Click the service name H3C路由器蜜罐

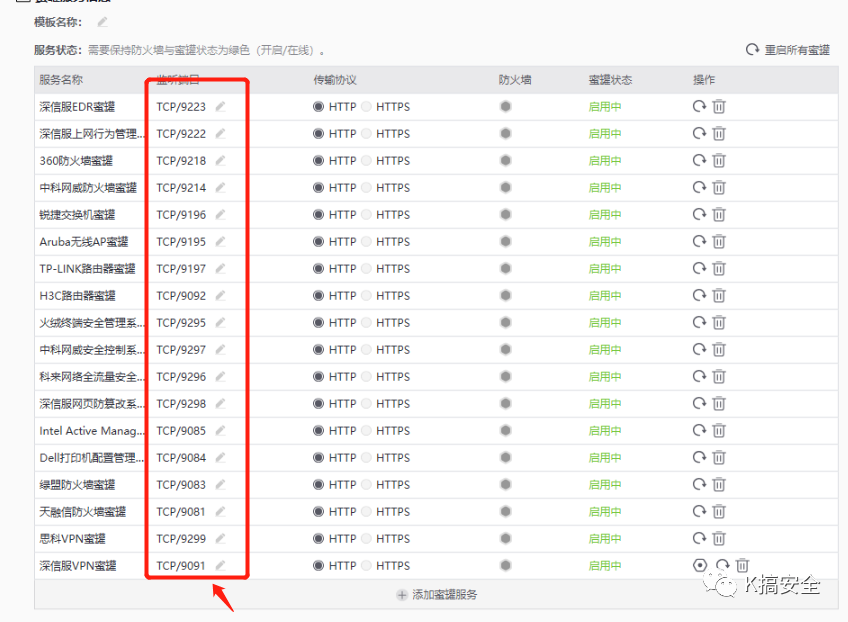coord(77,296)
